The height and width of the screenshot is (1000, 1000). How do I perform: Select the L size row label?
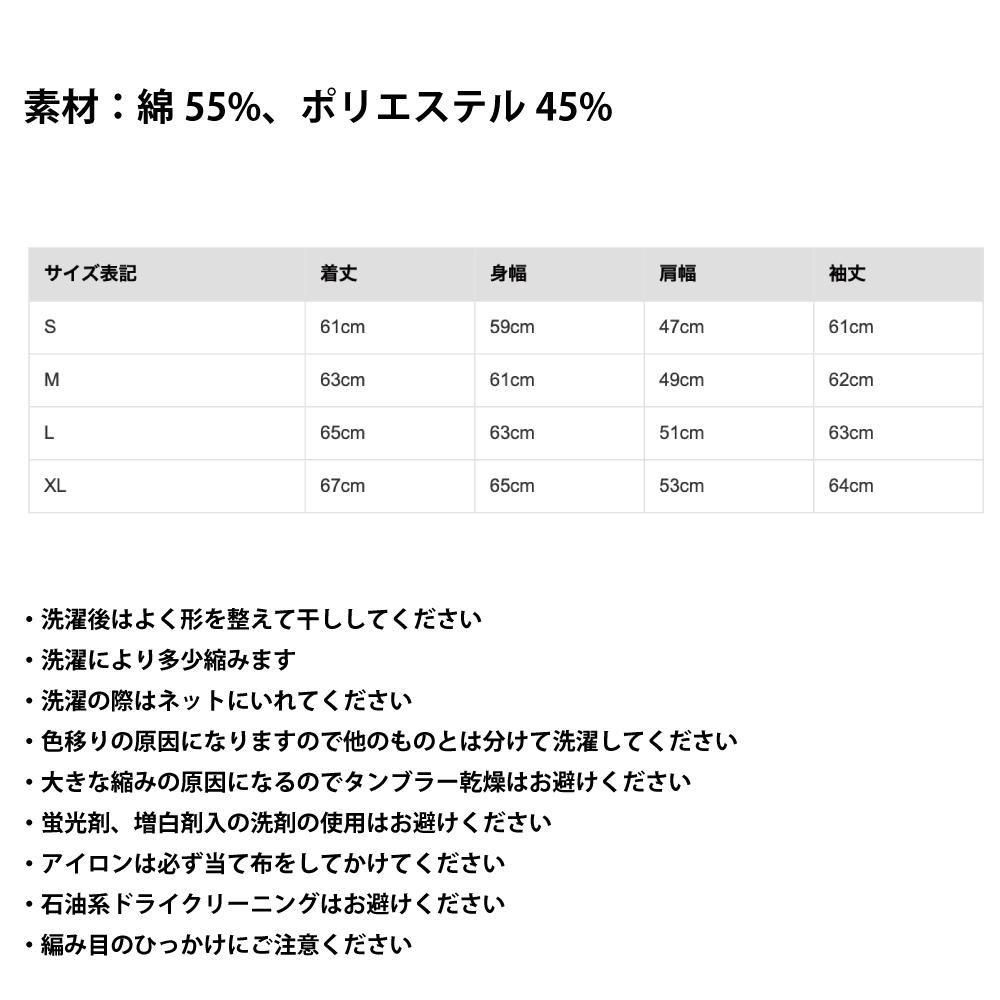(49, 433)
